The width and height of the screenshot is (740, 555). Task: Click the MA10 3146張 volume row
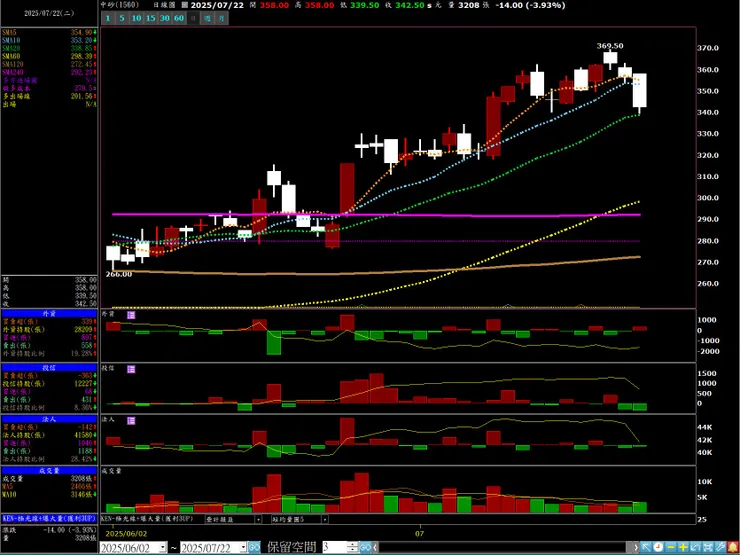click(49, 495)
